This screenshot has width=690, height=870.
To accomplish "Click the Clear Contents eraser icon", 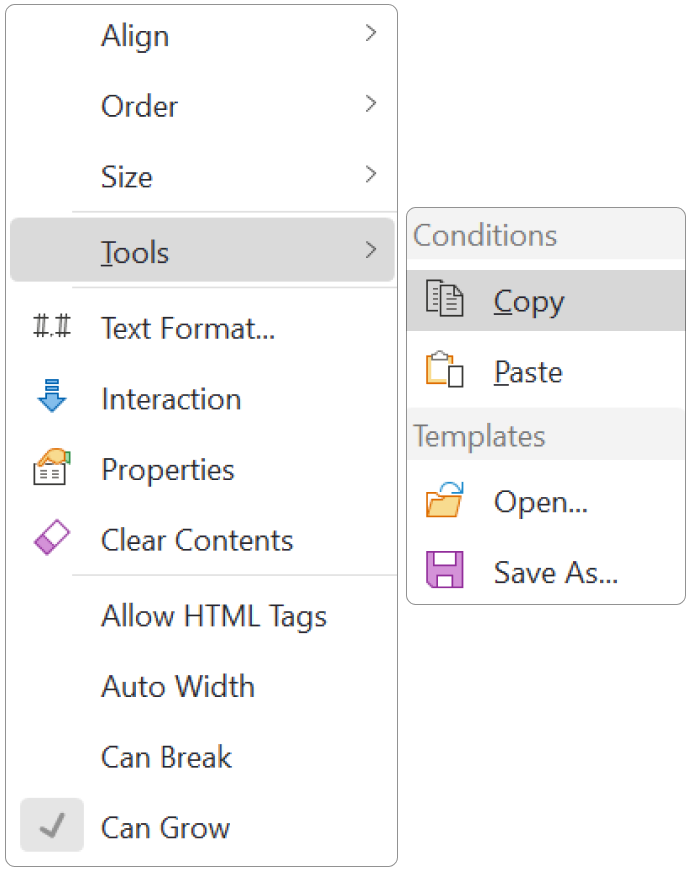I will pyautogui.click(x=51, y=540).
